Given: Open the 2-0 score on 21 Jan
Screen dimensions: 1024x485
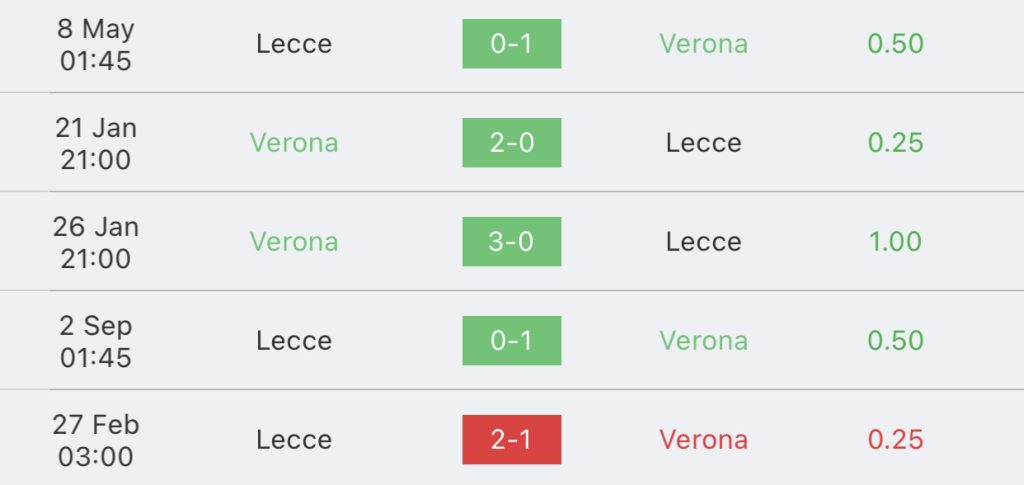Looking at the screenshot, I should click(511, 143).
